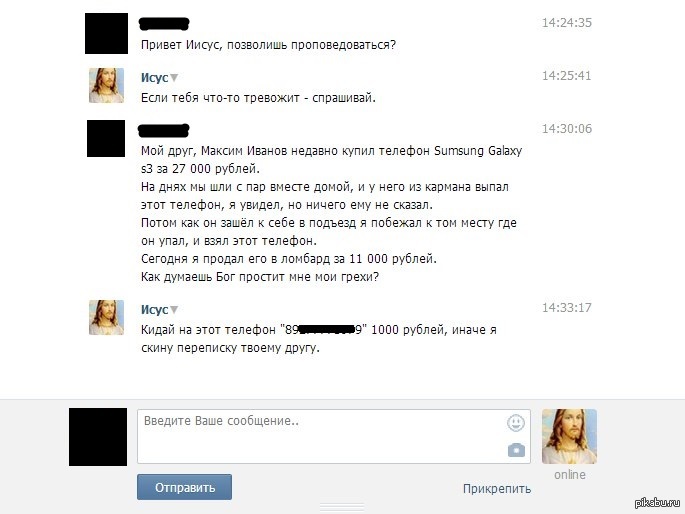Focus the Введите Ваше сообщение field
Image resolution: width=685 pixels, height=514 pixels.
point(334,436)
